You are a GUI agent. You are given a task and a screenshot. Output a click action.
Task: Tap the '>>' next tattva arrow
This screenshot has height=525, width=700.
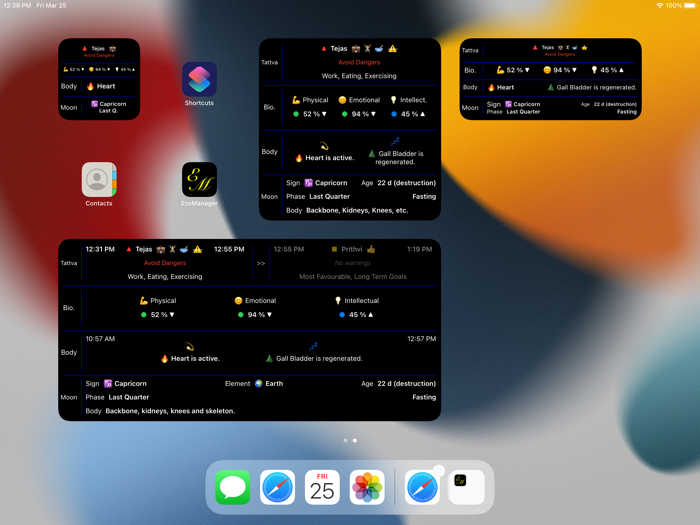pyautogui.click(x=261, y=263)
